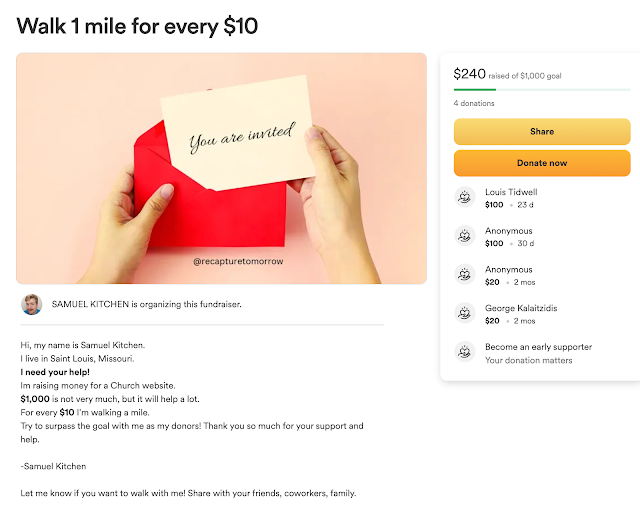Click the 4 donations count
The height and width of the screenshot is (508, 640).
point(474,103)
